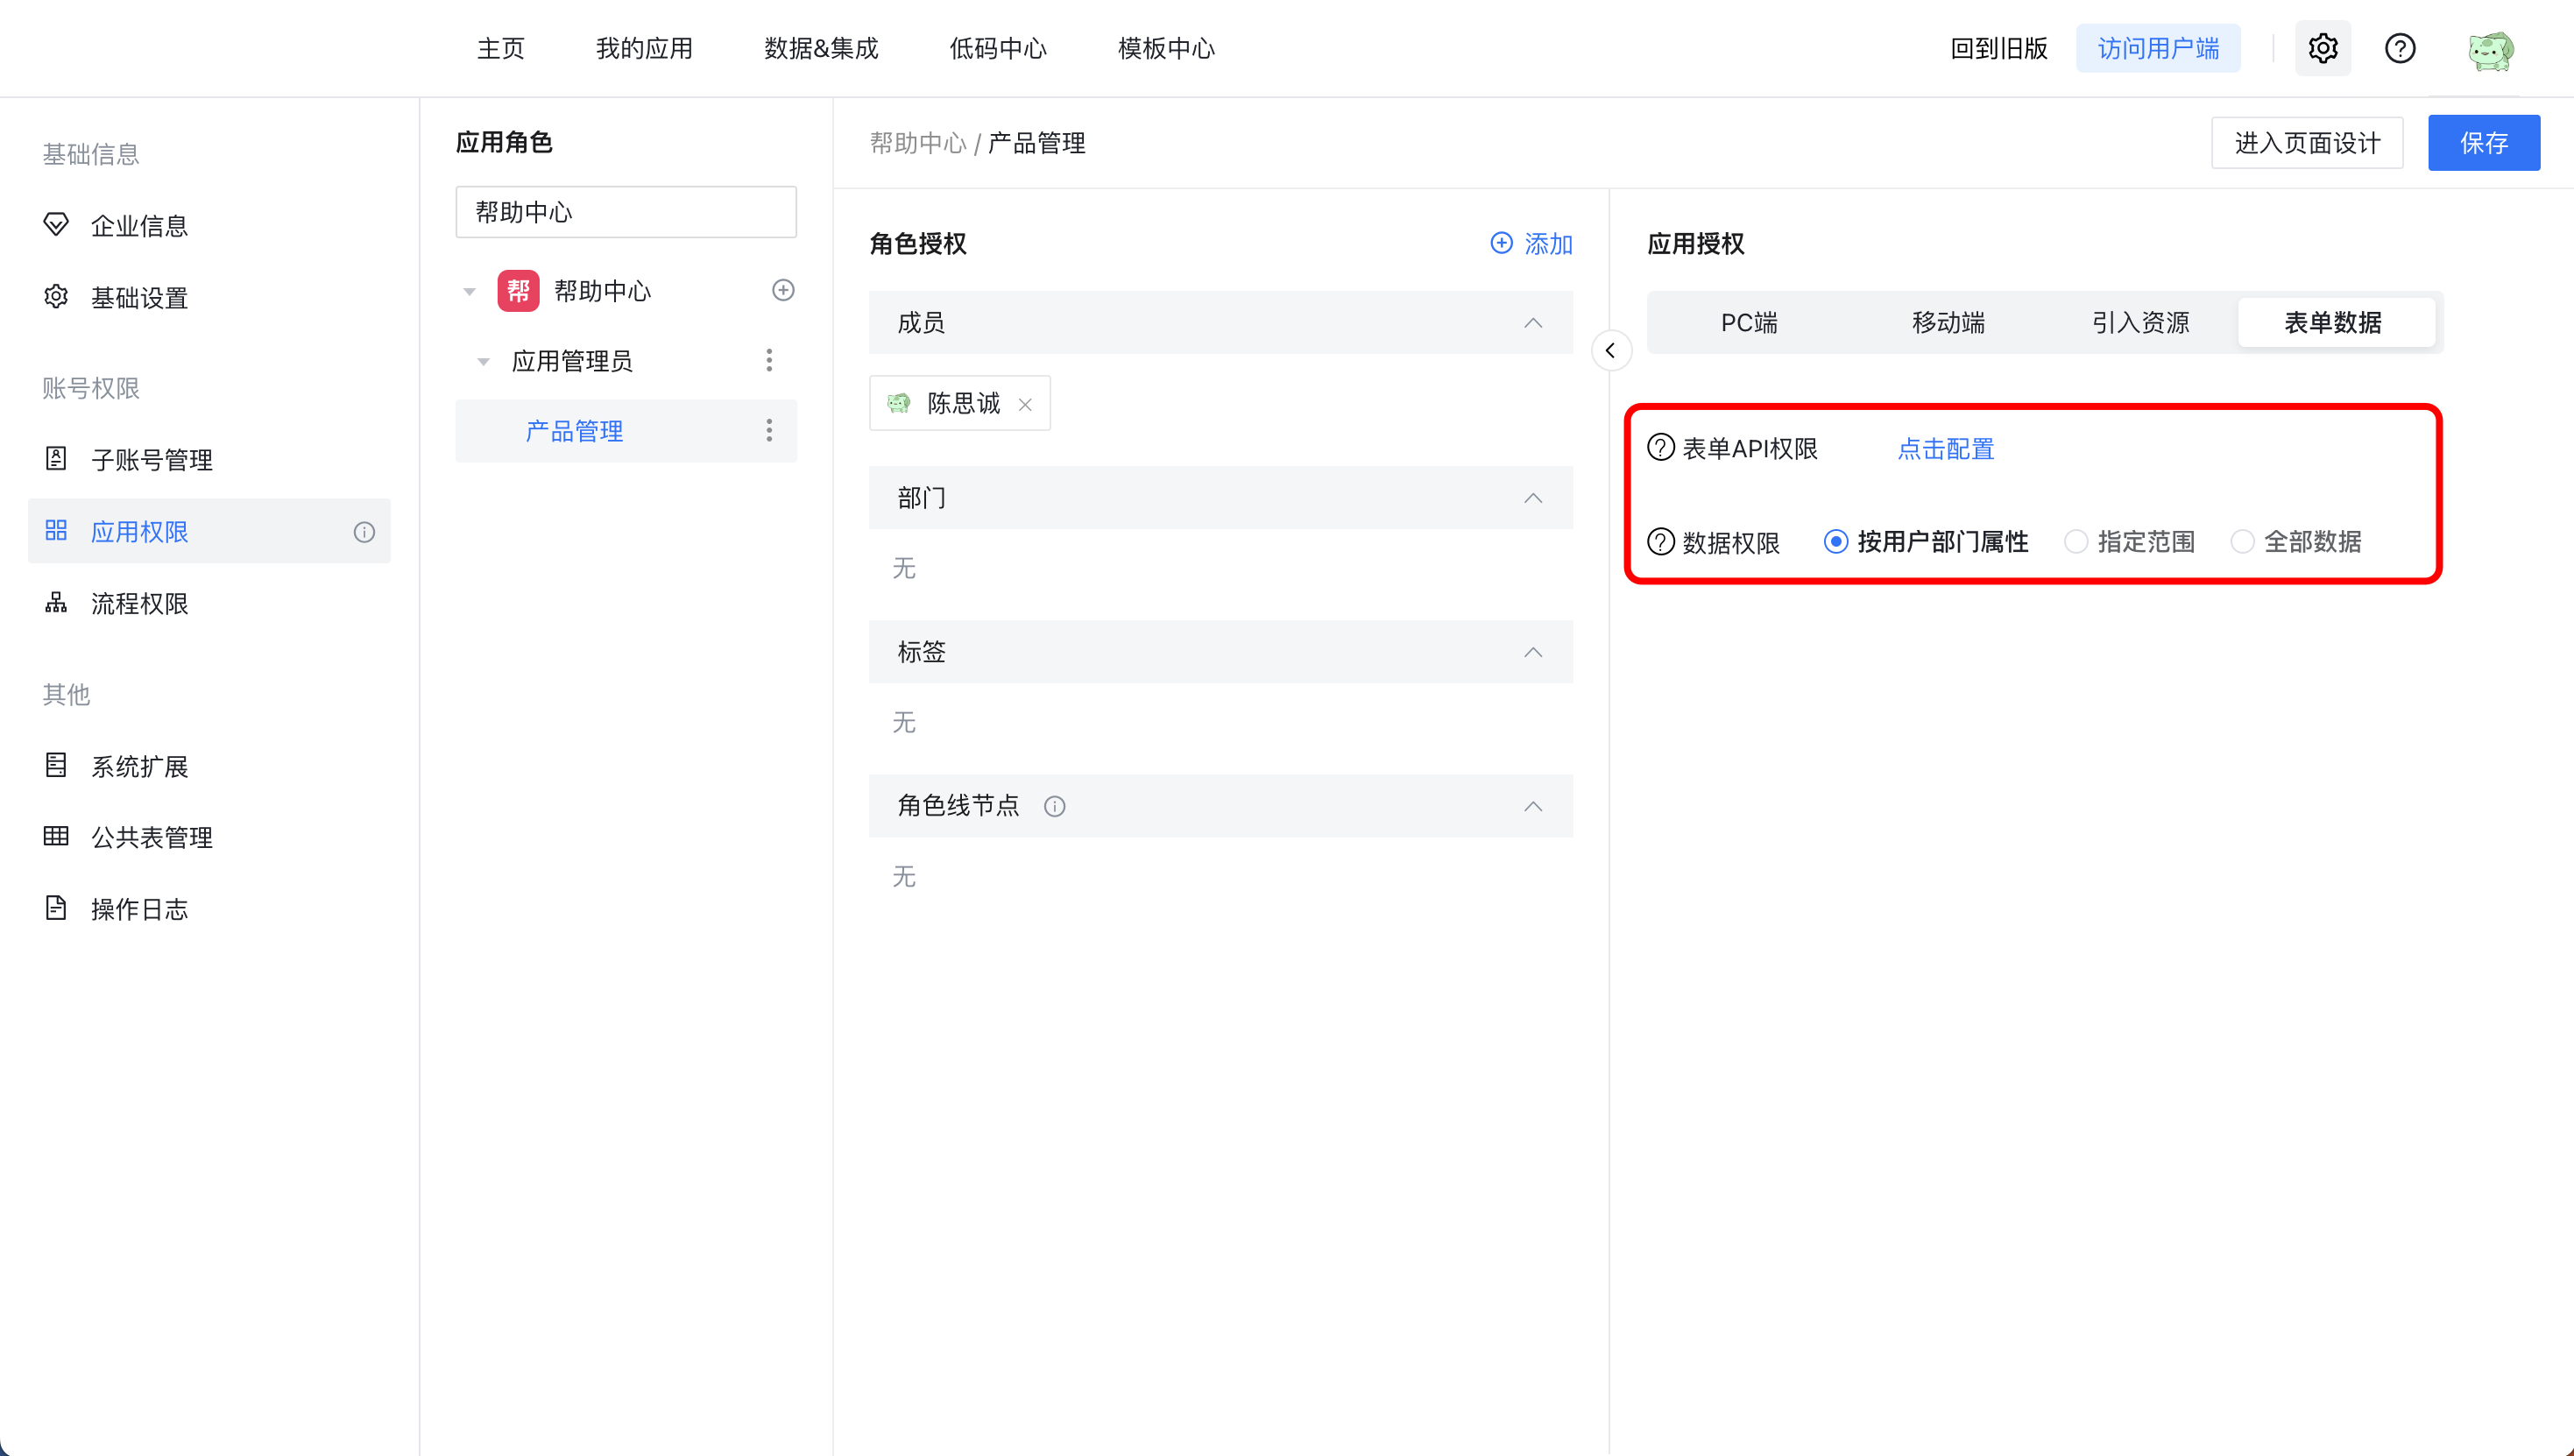Image resolution: width=2574 pixels, height=1456 pixels.
Task: Open 低码中心 in top navigation
Action: click(x=997, y=48)
